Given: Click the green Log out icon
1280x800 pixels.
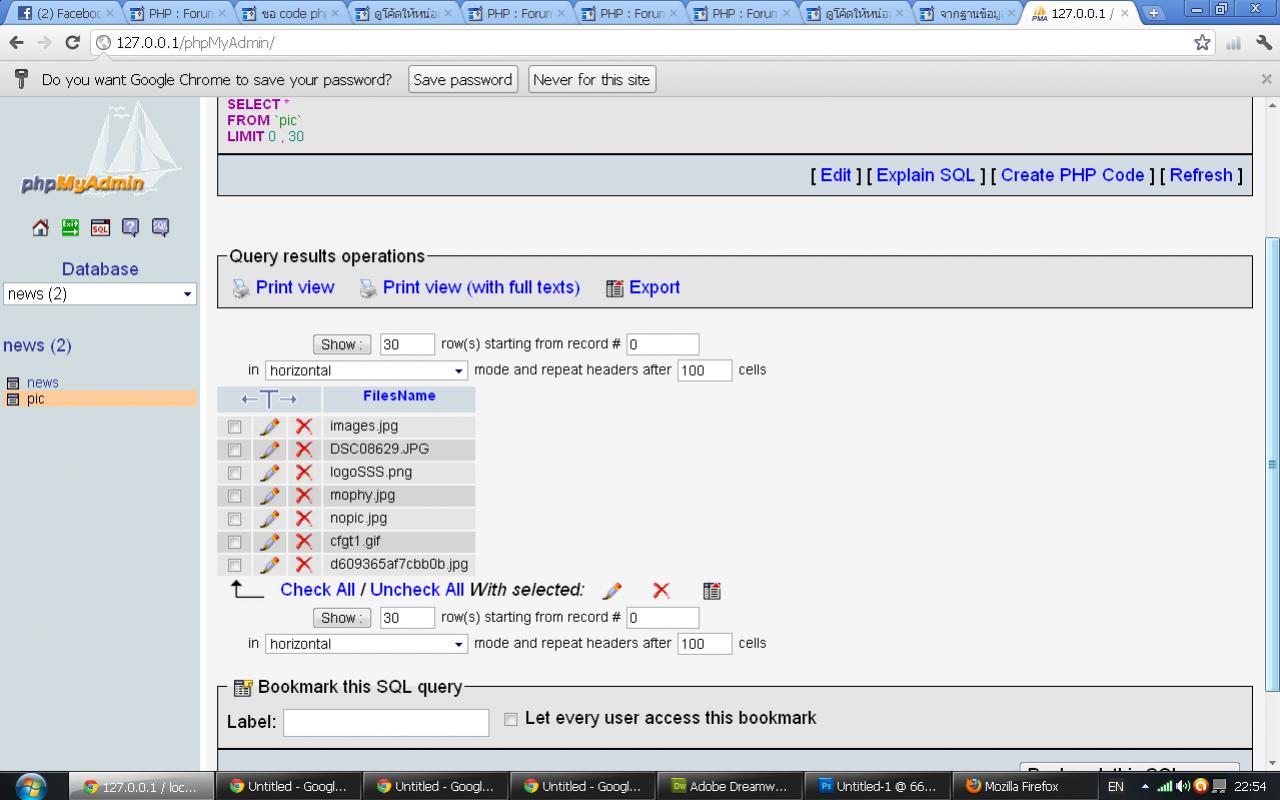Looking at the screenshot, I should (70, 228).
